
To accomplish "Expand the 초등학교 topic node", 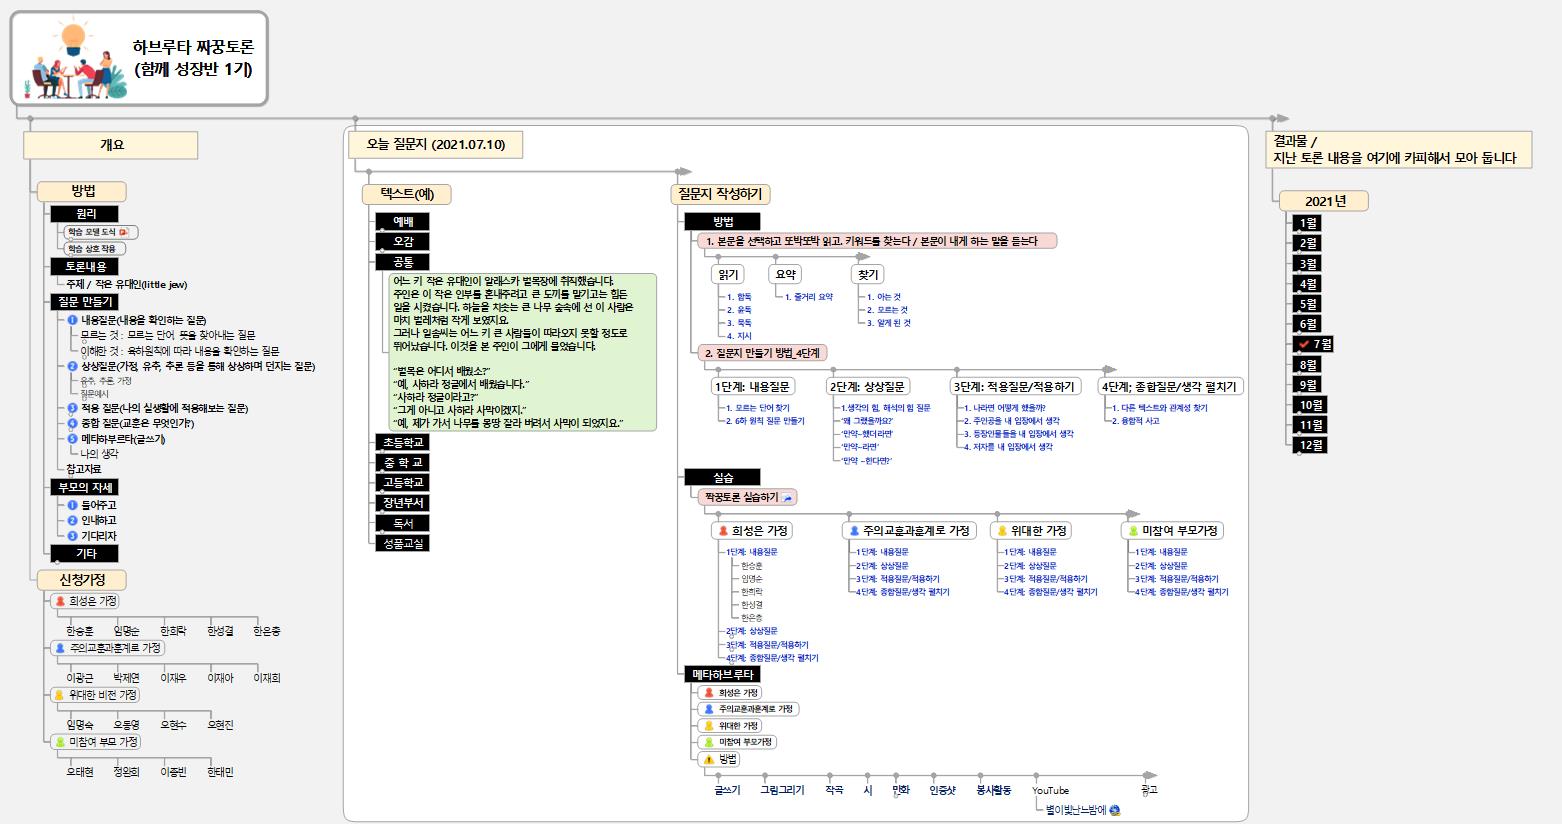I will pyautogui.click(x=401, y=442).
